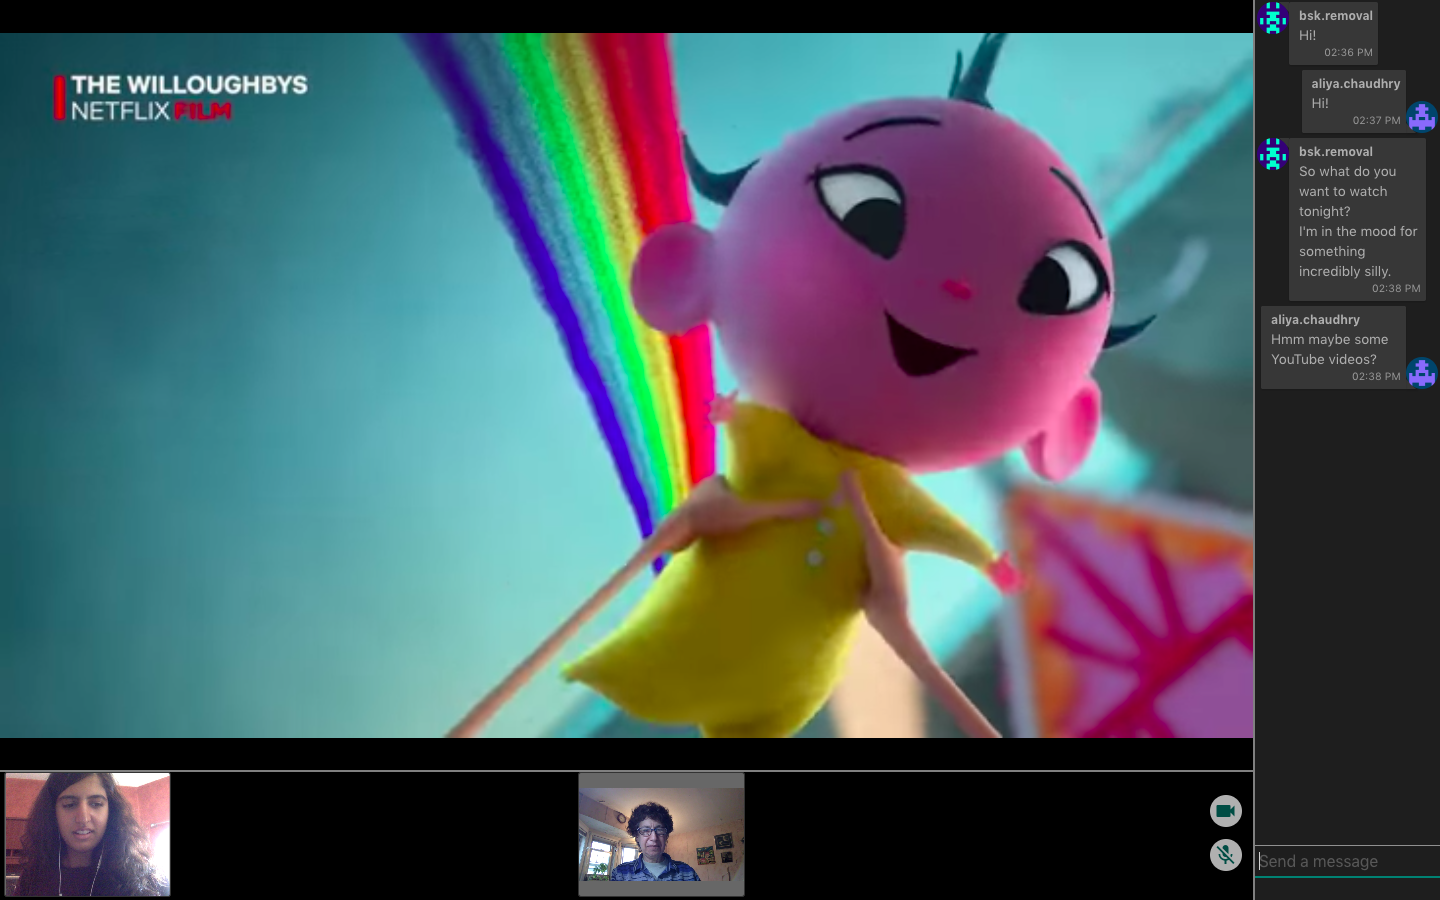
Task: Click the 02:36 PM timestamp
Action: coord(1348,53)
